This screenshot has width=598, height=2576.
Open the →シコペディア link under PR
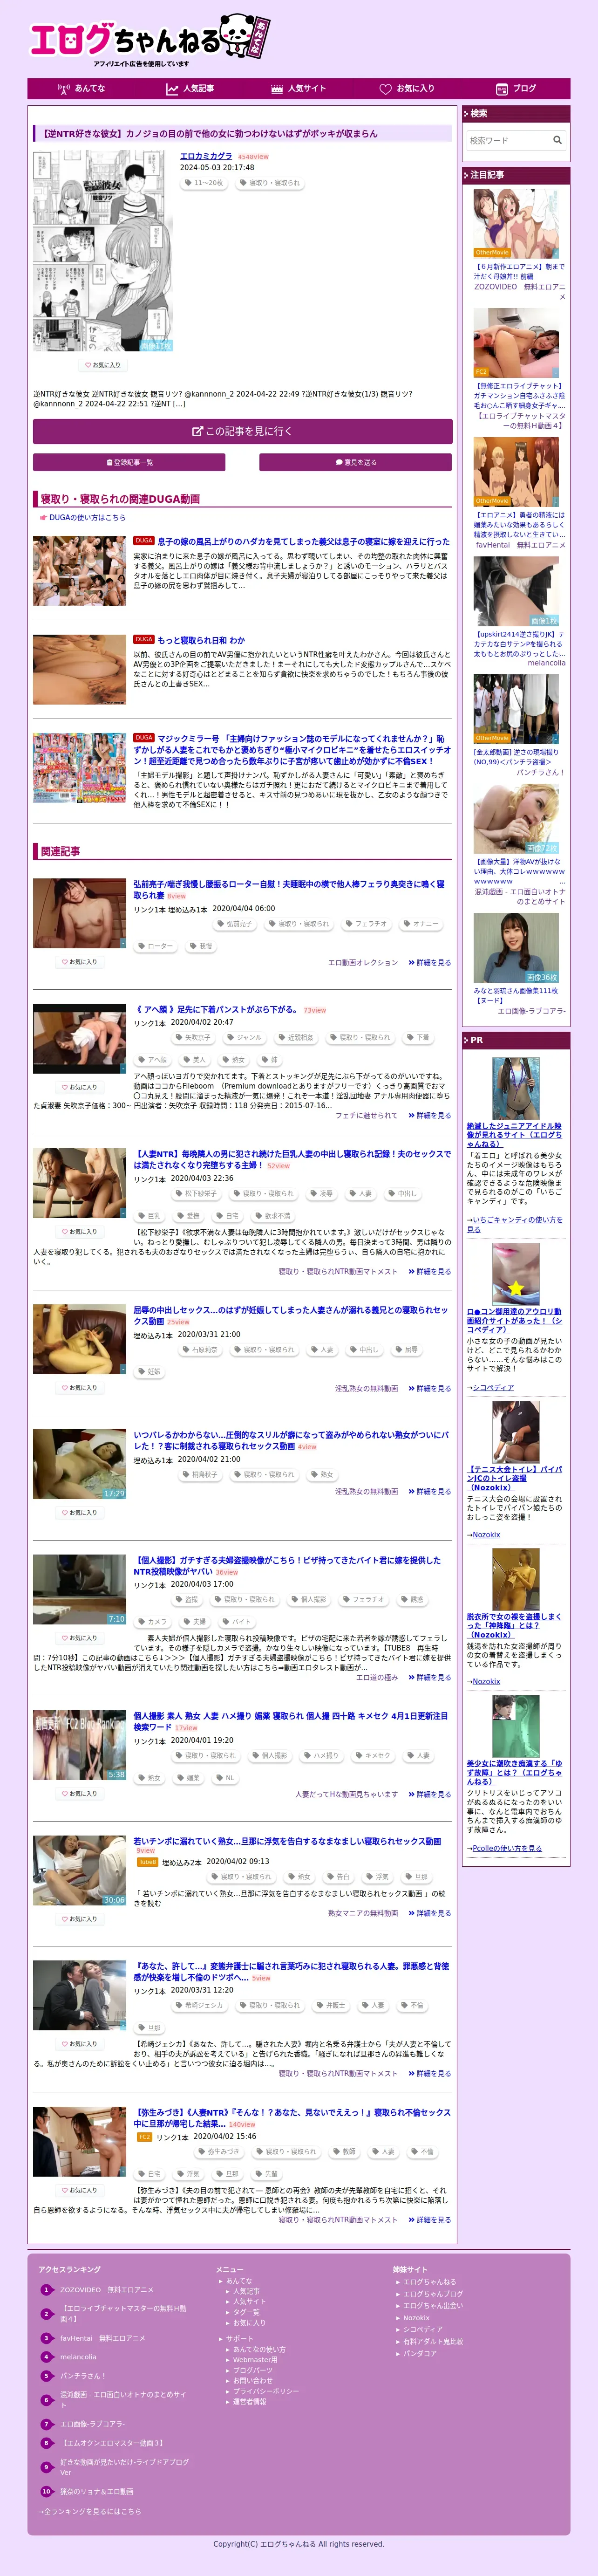pos(490,1388)
